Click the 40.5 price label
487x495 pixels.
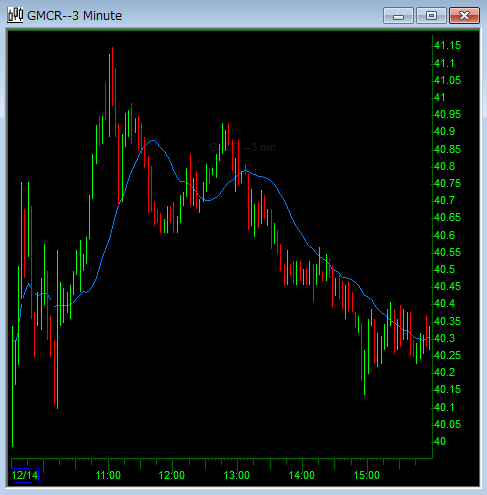(445, 269)
